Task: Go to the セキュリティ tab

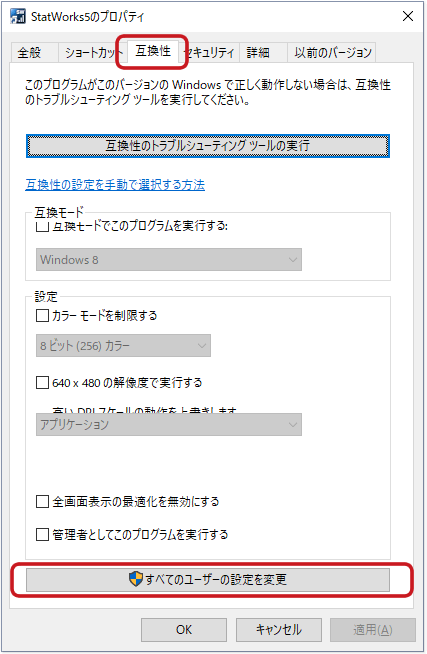Action: tap(211, 53)
